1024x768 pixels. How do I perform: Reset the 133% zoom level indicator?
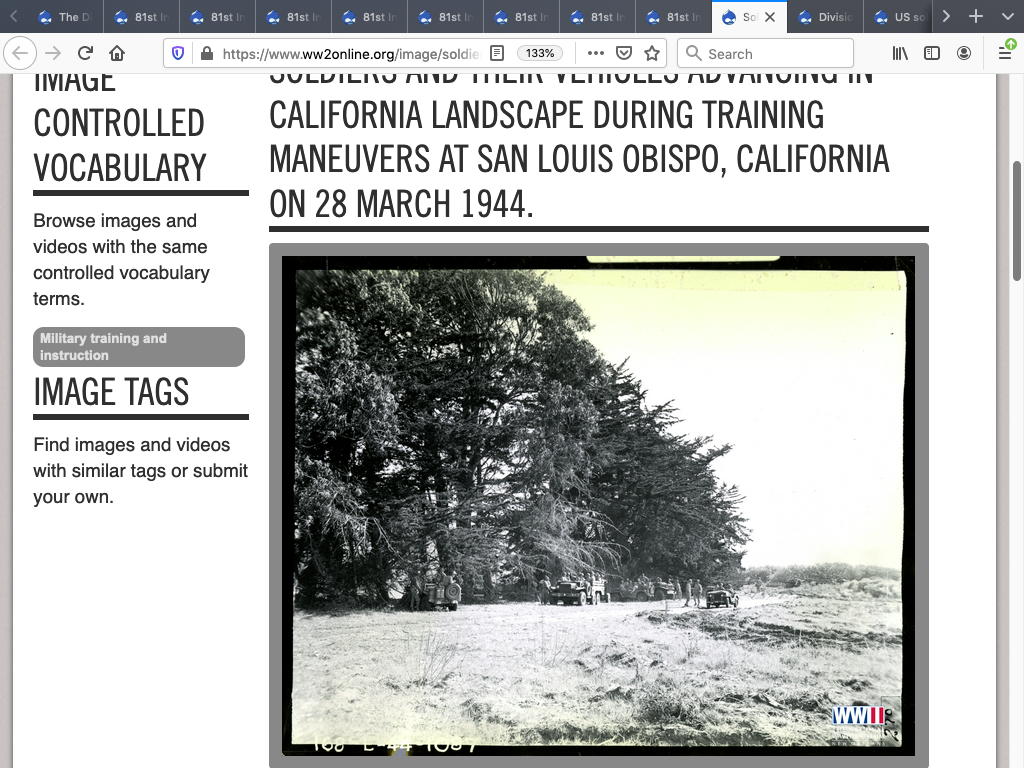(540, 53)
